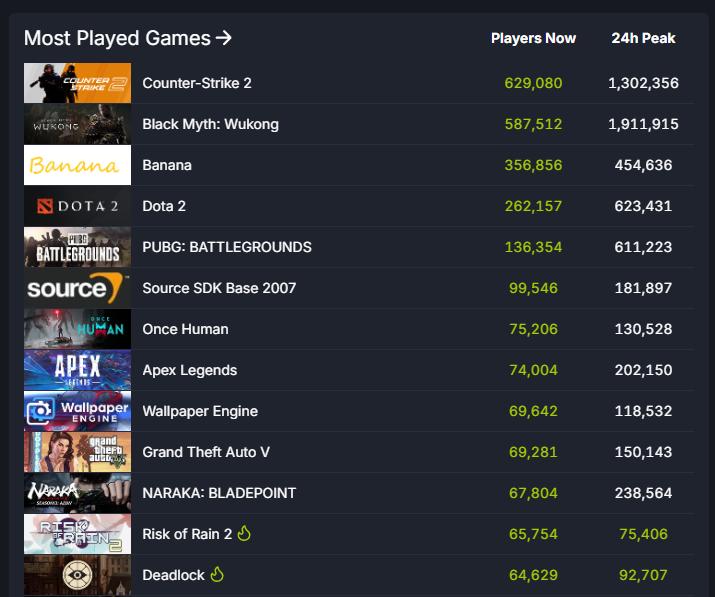This screenshot has height=597, width=715.
Task: Click the 629,080 players now value
Action: [534, 83]
